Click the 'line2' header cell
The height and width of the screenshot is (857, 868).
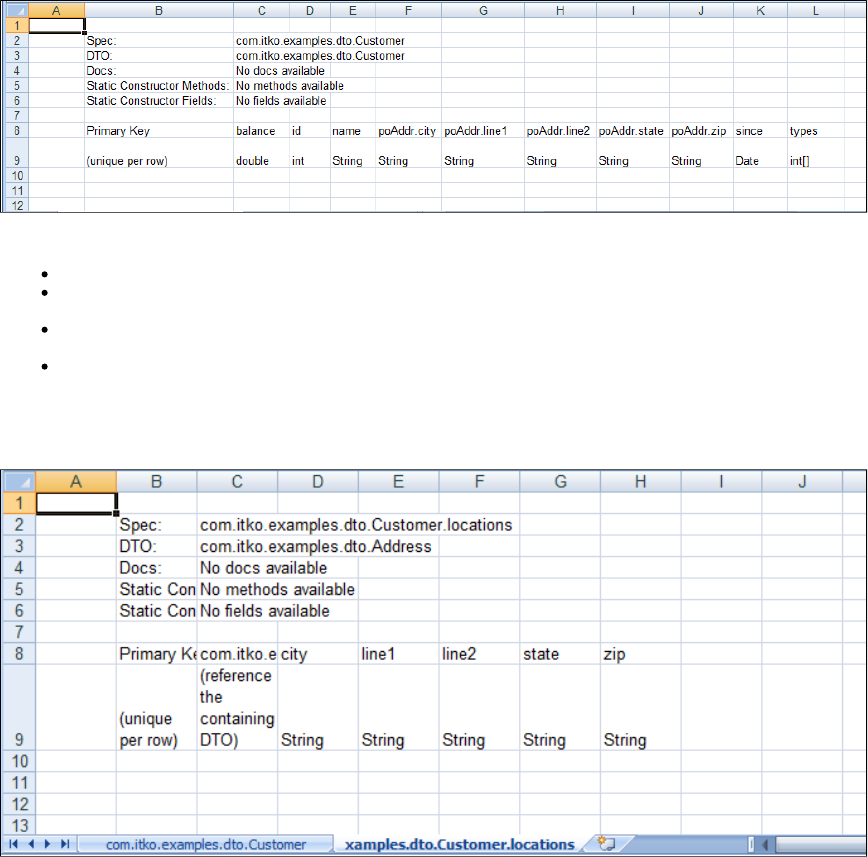(479, 654)
